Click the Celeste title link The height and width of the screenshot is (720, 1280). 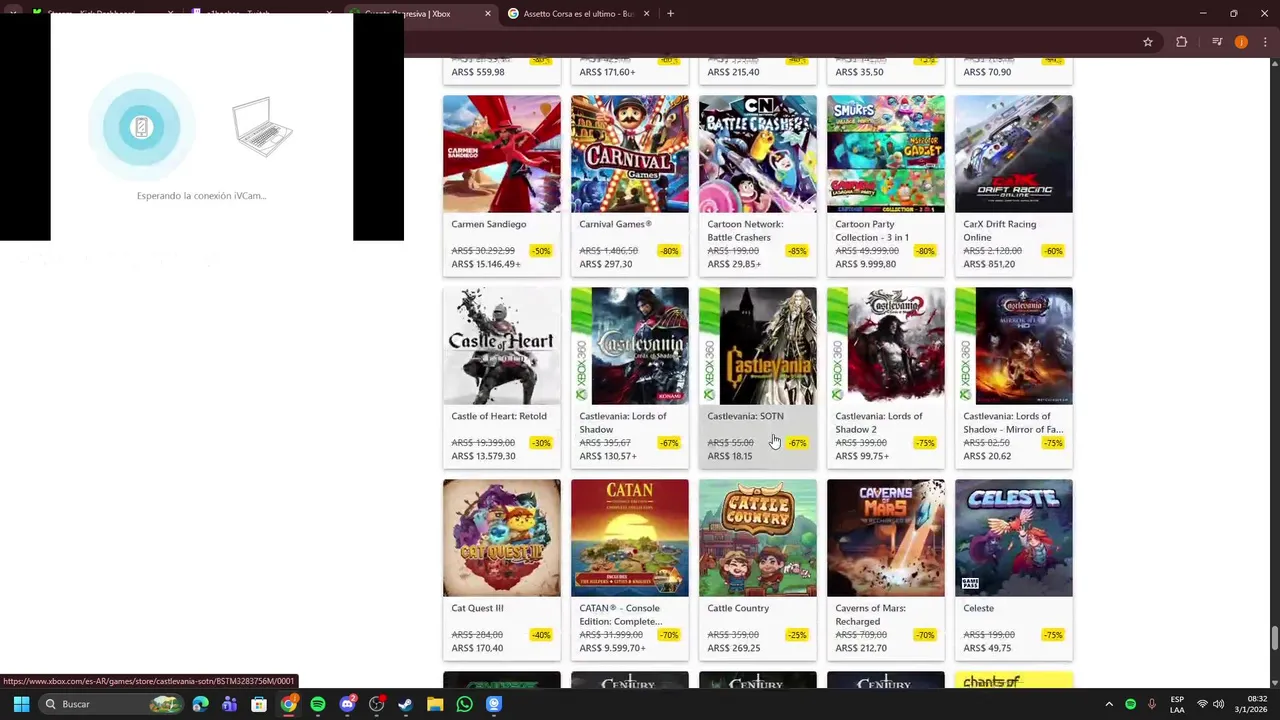[x=979, y=608]
